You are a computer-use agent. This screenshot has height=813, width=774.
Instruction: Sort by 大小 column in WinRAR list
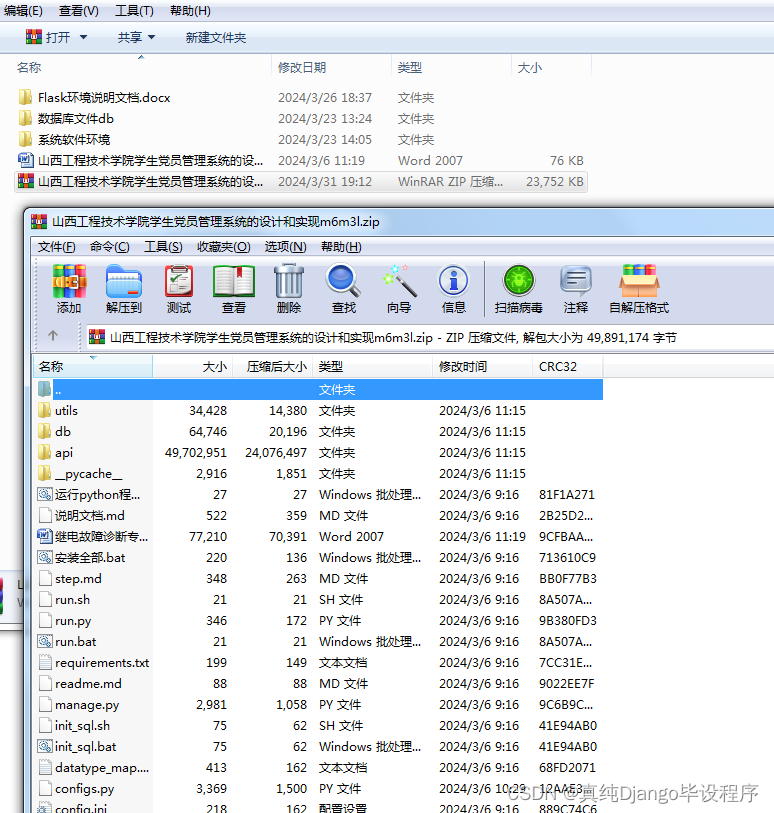[193, 367]
